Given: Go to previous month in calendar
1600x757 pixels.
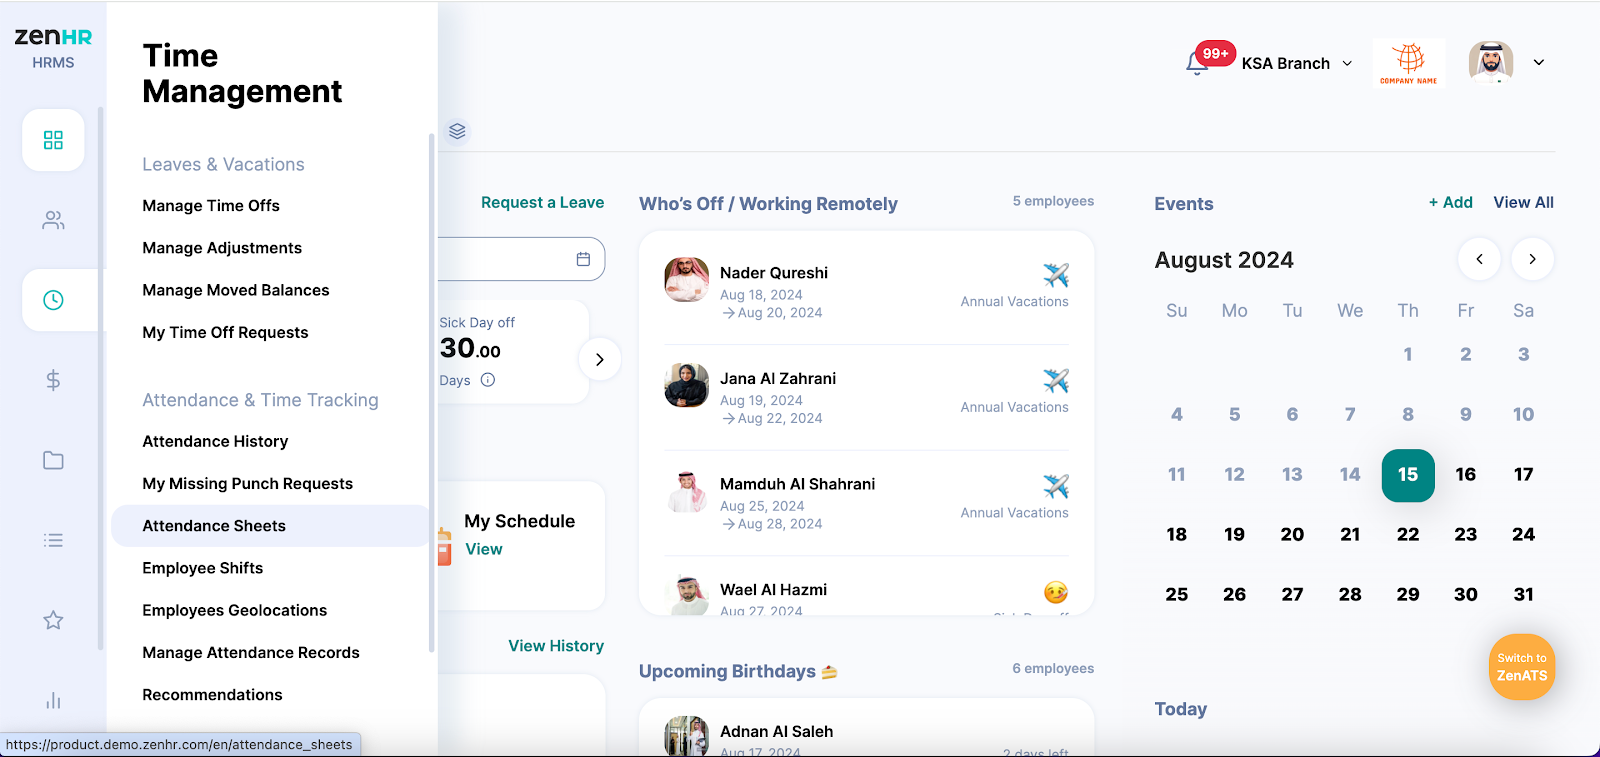Looking at the screenshot, I should [1479, 259].
